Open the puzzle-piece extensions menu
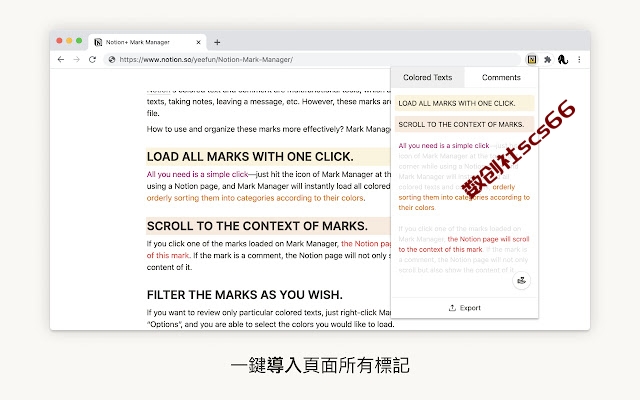The image size is (640, 400). coord(547,60)
